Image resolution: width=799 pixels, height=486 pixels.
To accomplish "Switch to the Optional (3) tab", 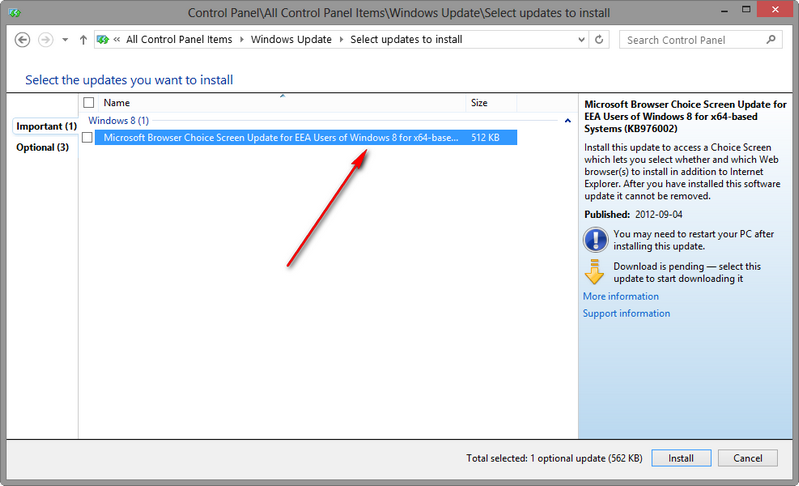I will (x=42, y=148).
